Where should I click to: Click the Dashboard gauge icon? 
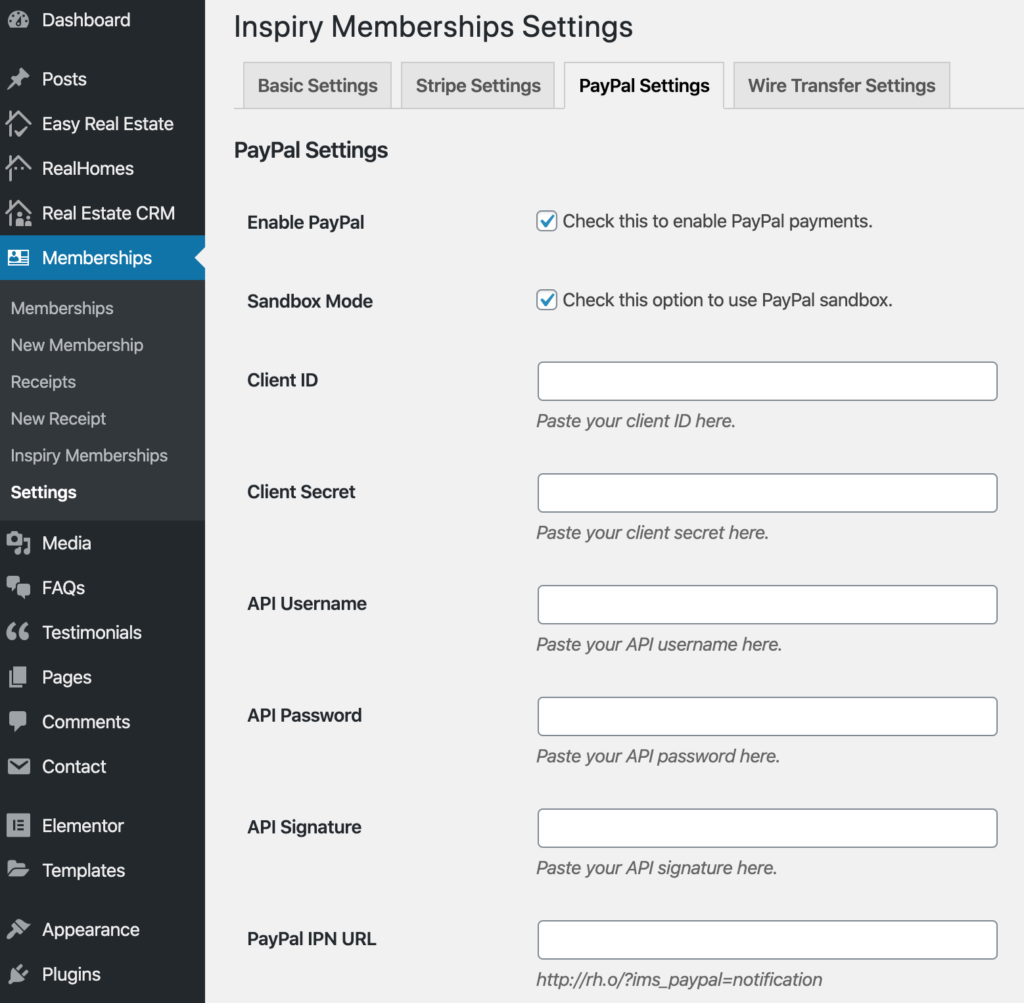[x=19, y=20]
